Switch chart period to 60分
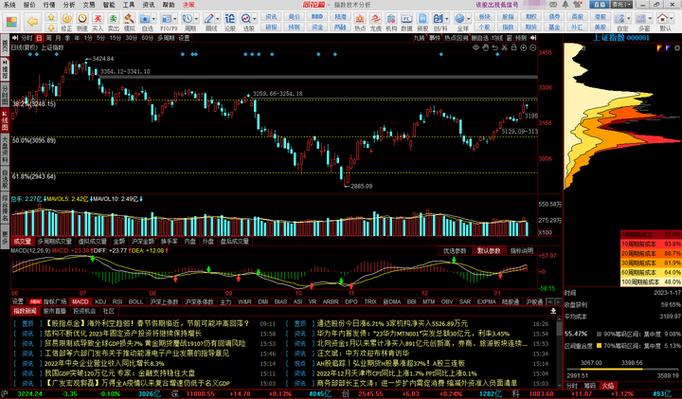 pos(147,38)
